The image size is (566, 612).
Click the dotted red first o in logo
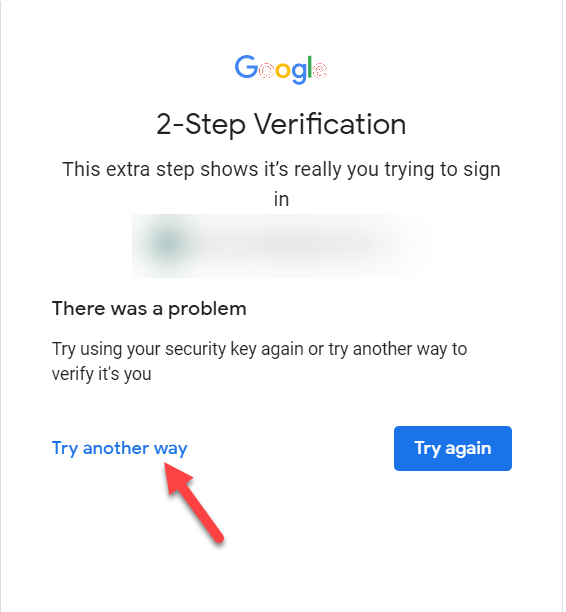click(267, 70)
